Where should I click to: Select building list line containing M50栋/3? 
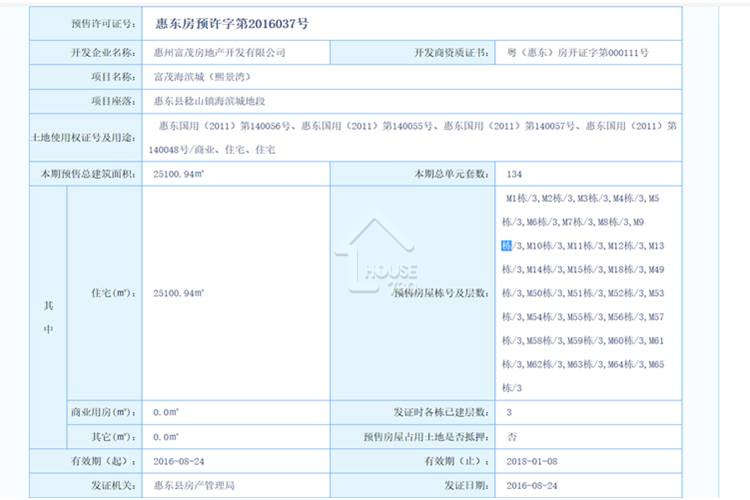click(583, 293)
